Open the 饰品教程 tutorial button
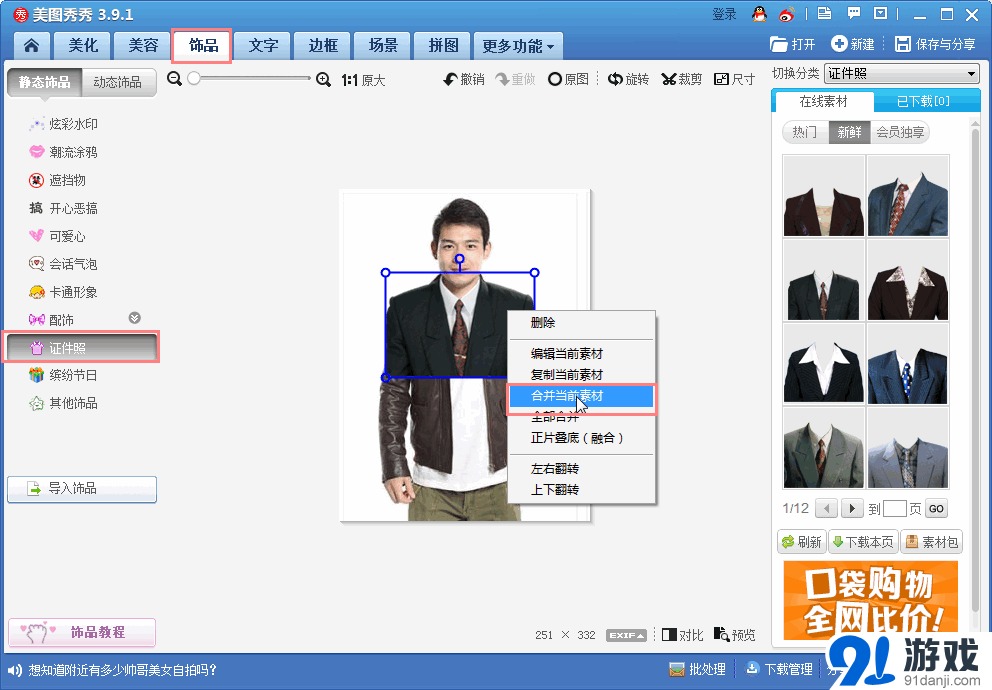This screenshot has height=690, width=992. (x=82, y=632)
